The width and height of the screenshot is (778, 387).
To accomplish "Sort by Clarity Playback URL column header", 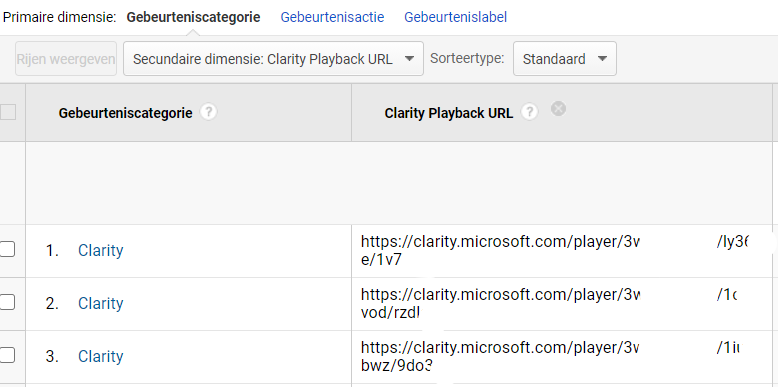I will (x=449, y=113).
